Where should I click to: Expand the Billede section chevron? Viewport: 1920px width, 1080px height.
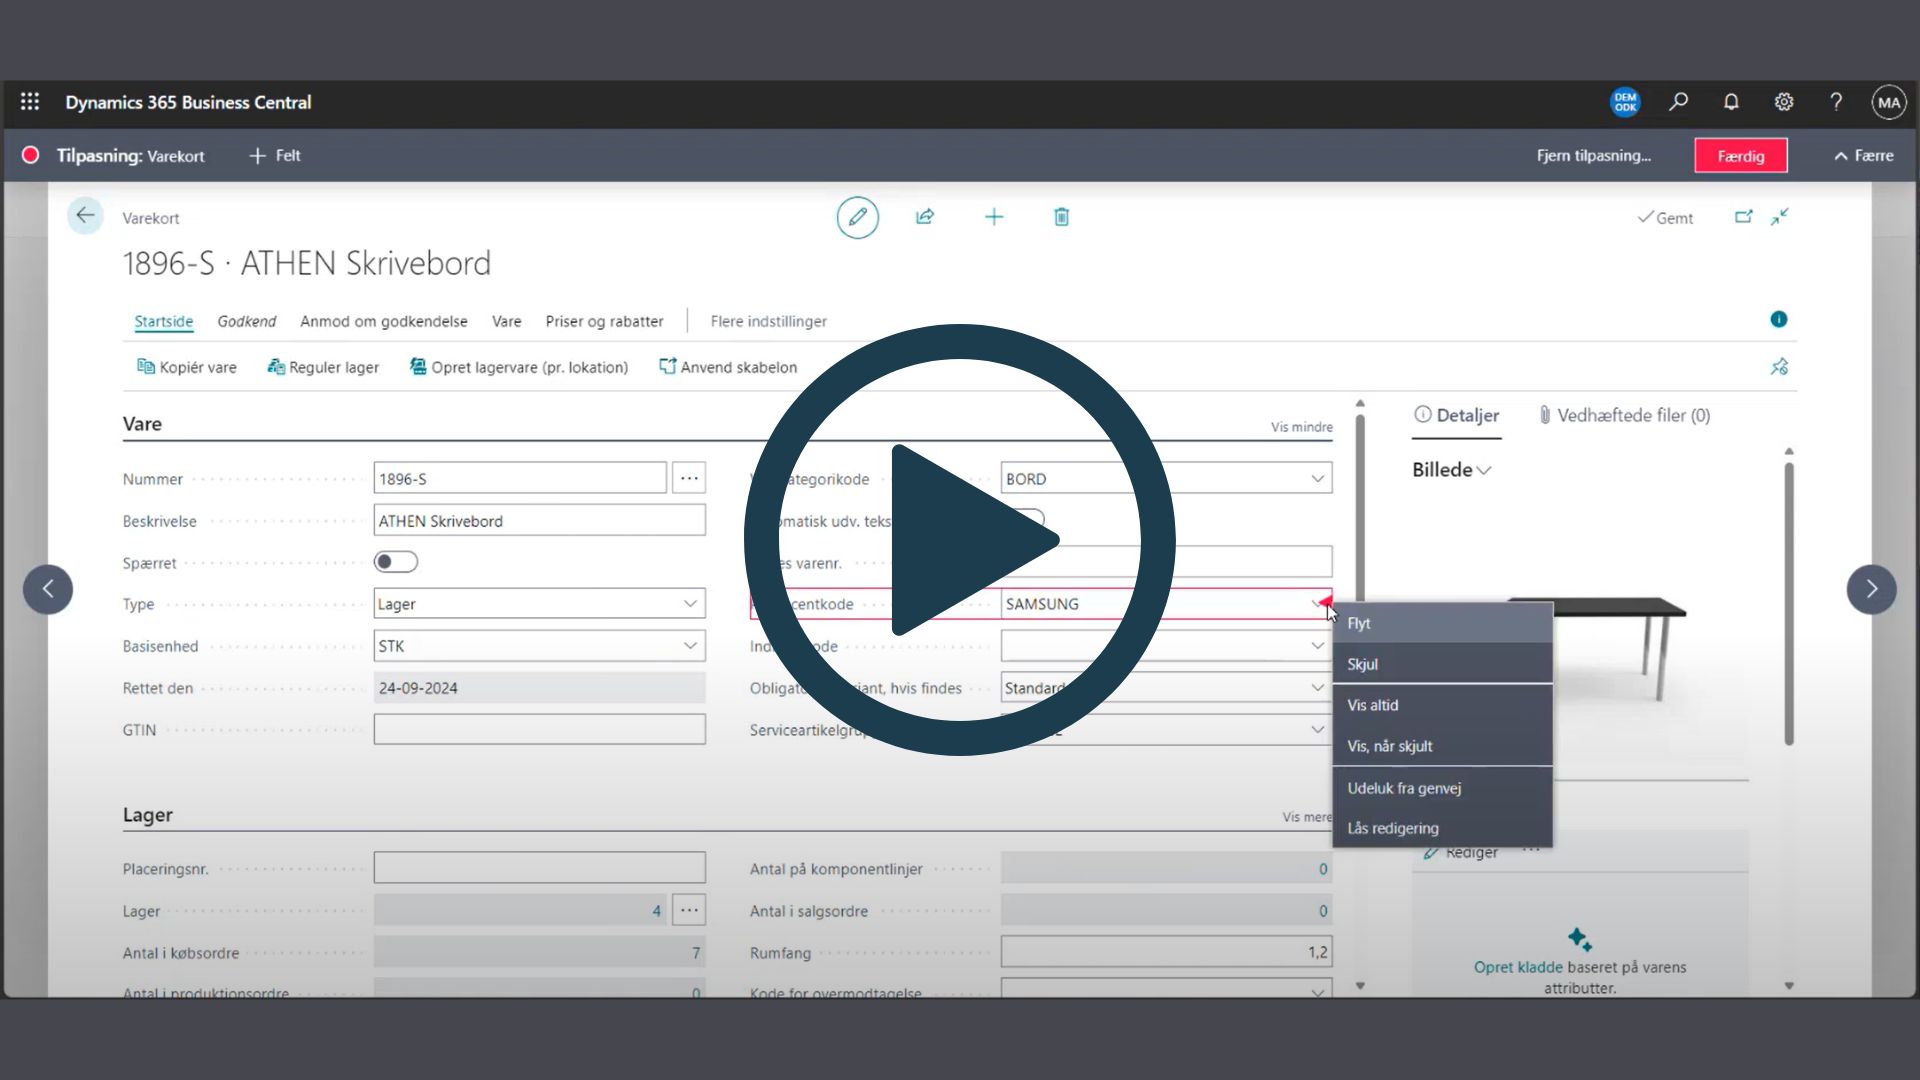(1484, 470)
